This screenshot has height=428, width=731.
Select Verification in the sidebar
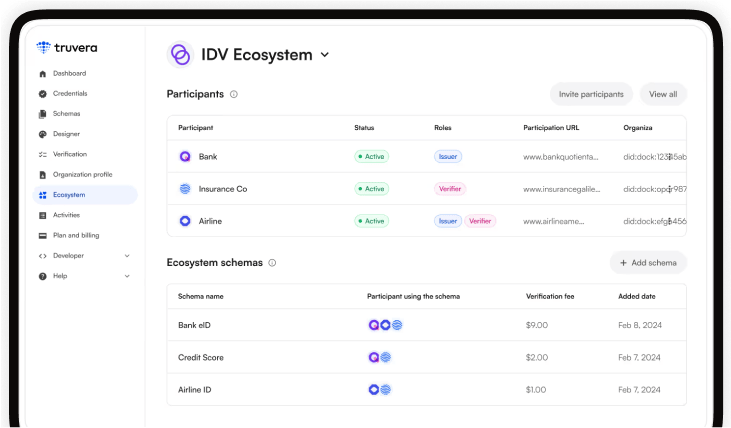(x=69, y=154)
